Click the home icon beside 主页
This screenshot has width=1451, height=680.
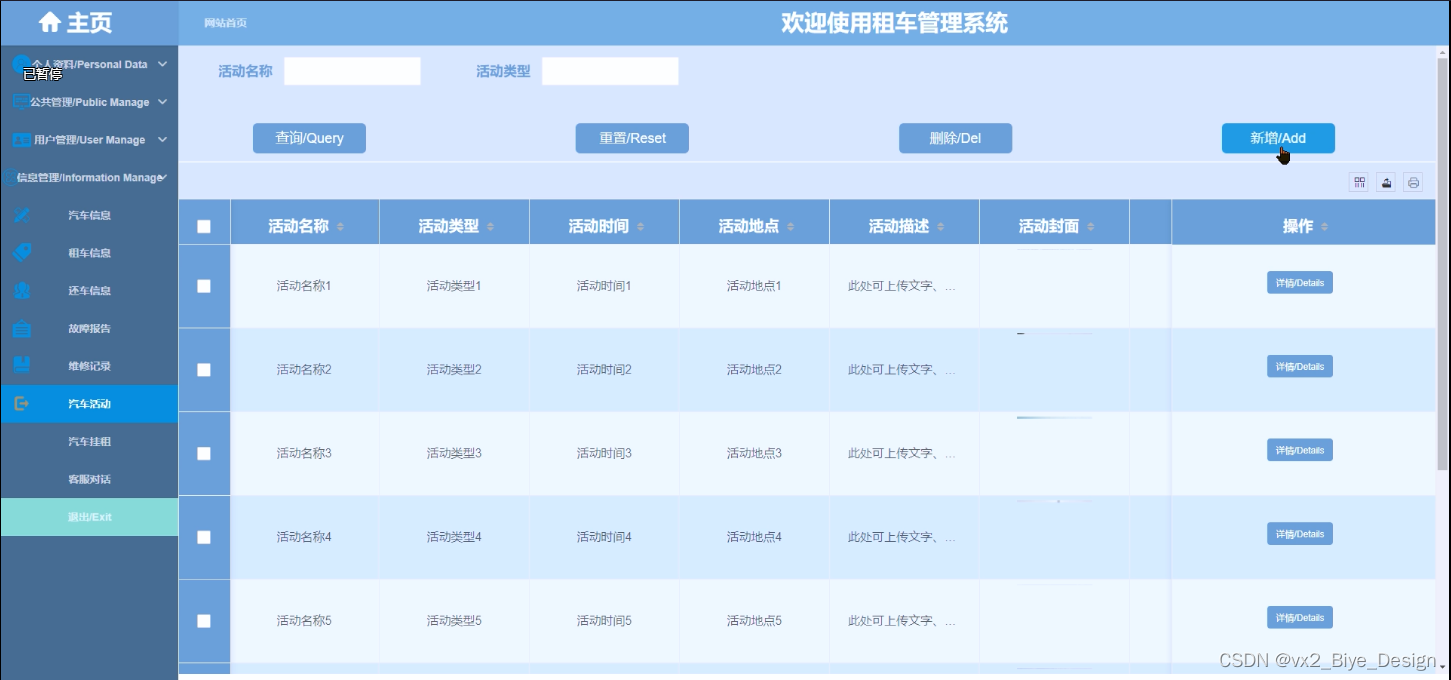pyautogui.click(x=49, y=22)
